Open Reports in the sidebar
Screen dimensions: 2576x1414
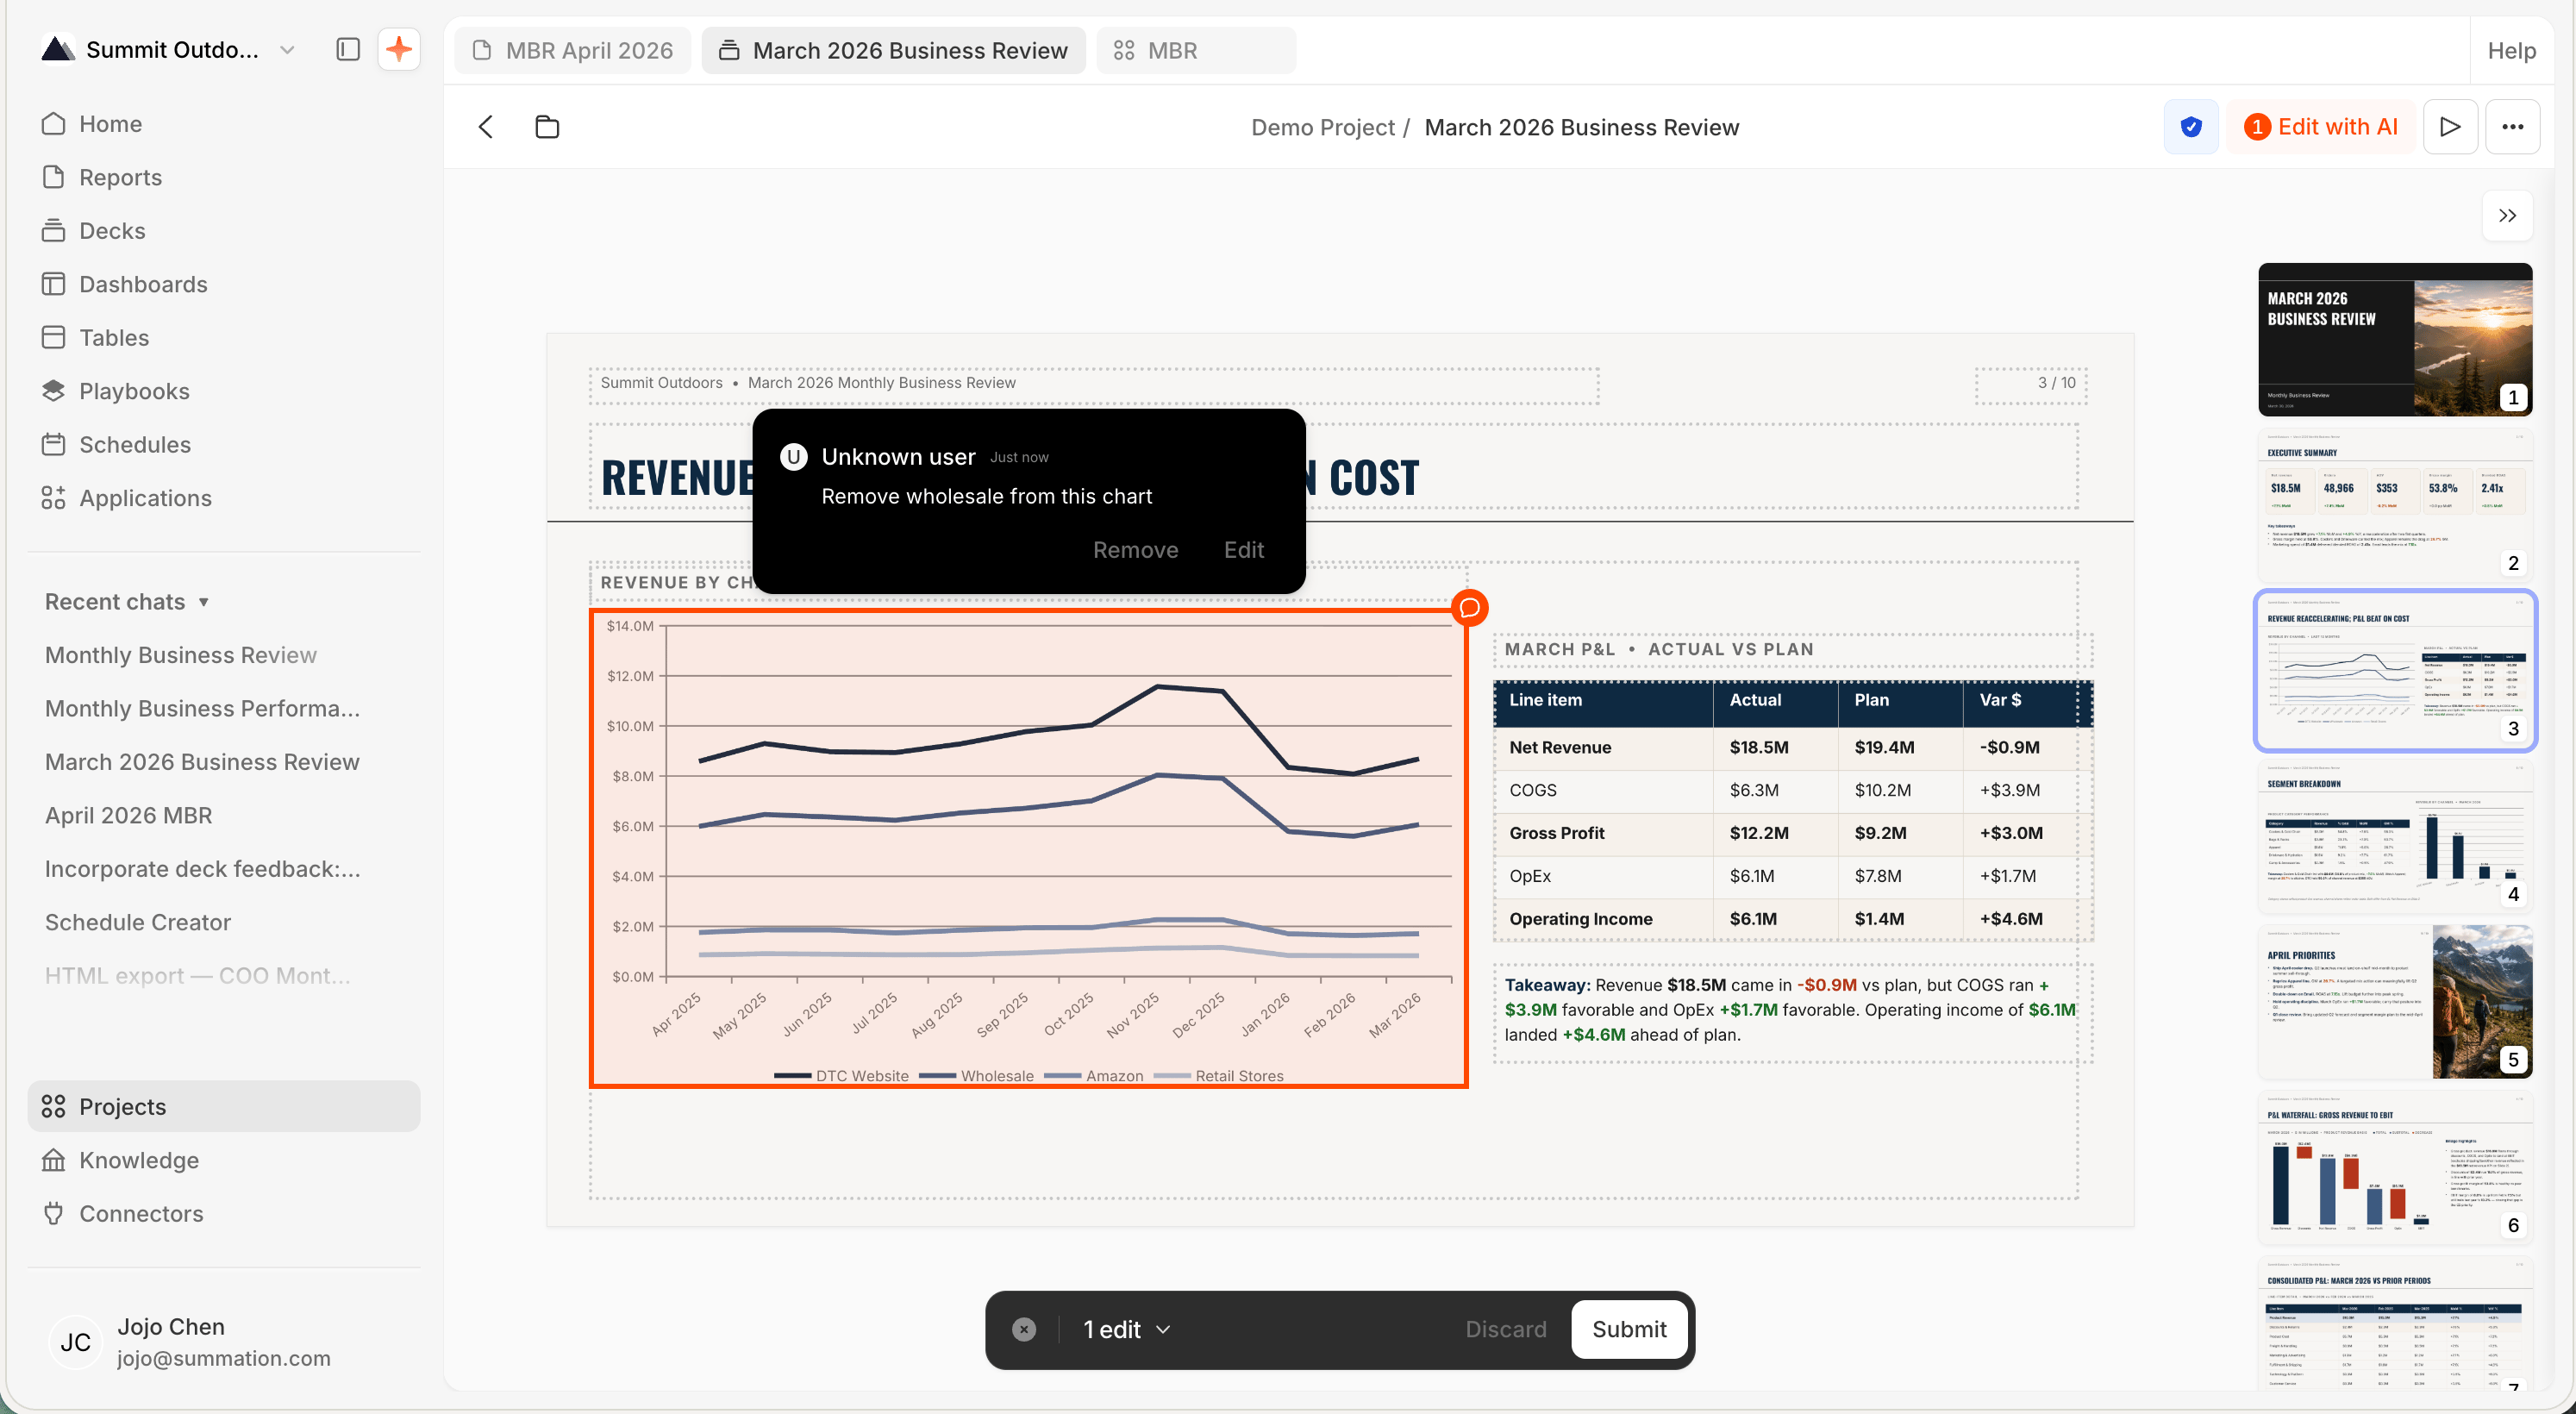click(x=224, y=177)
